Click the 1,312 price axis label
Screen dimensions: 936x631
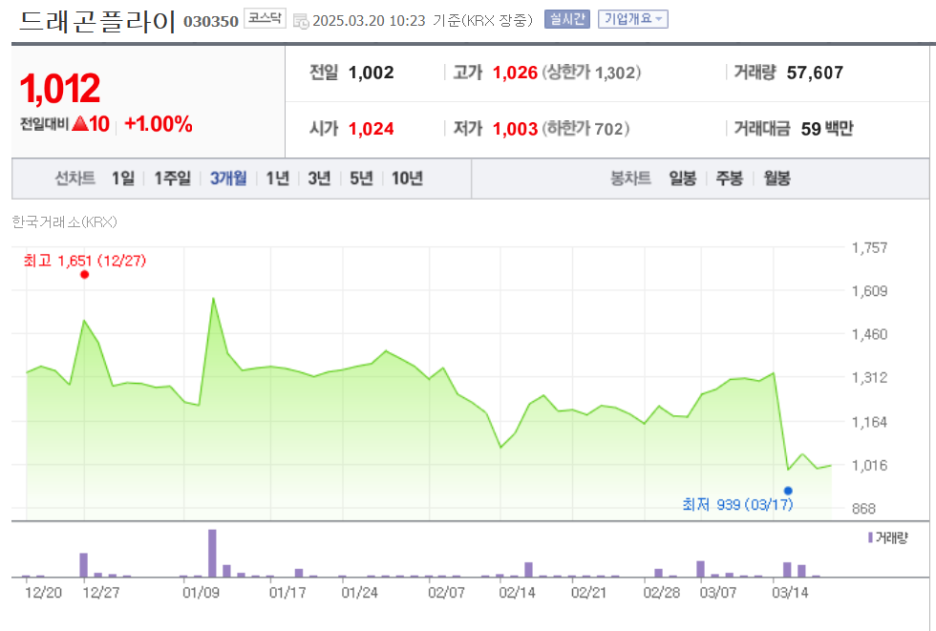point(869,377)
